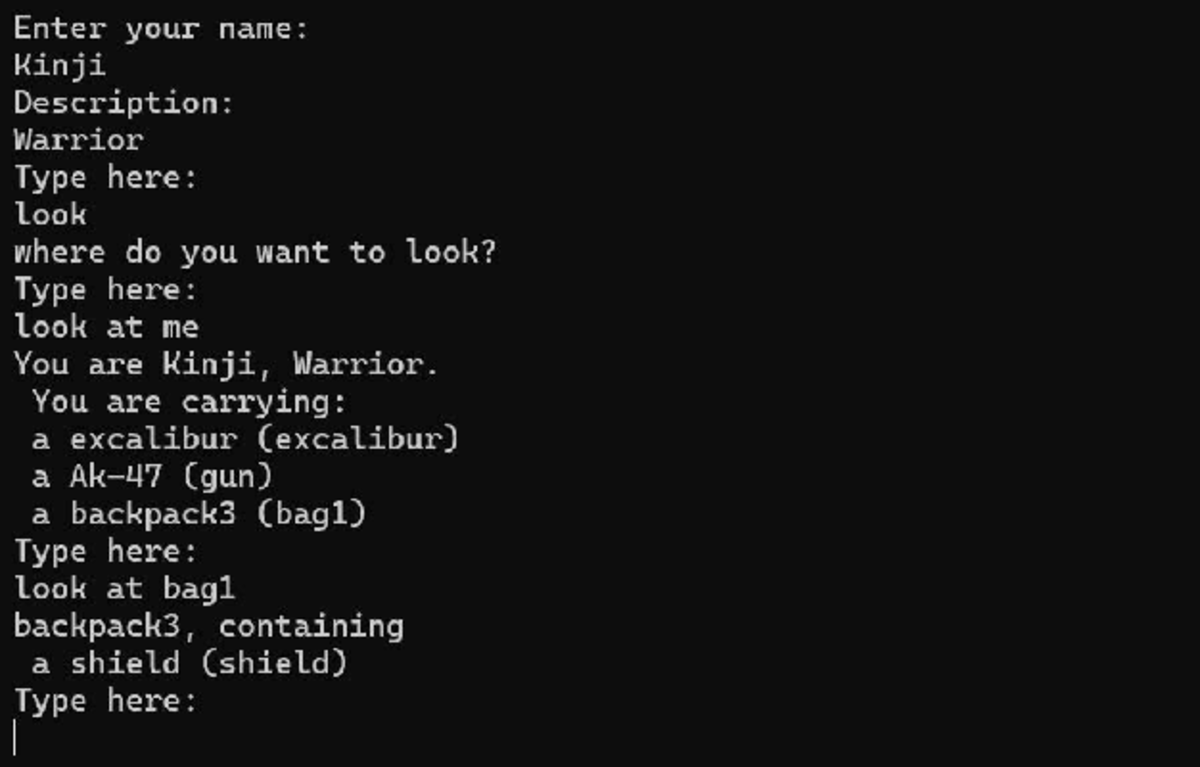The image size is (1200, 767).
Task: Click the single-word 'look' command line
Action: point(51,215)
